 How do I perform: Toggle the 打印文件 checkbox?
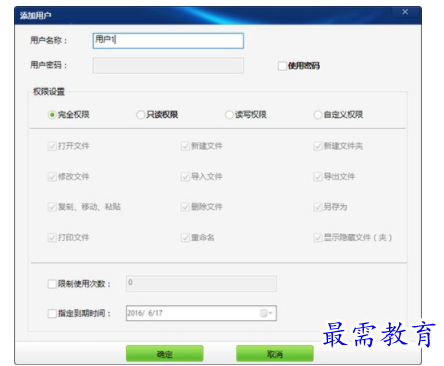(52, 238)
